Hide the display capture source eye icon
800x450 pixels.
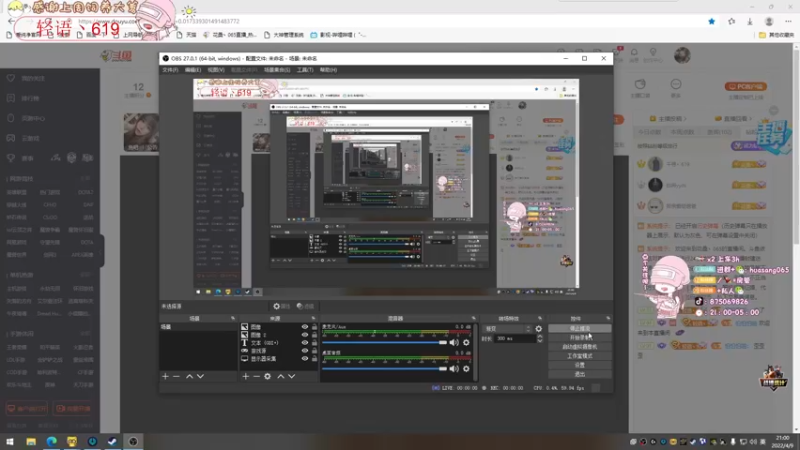(305, 359)
